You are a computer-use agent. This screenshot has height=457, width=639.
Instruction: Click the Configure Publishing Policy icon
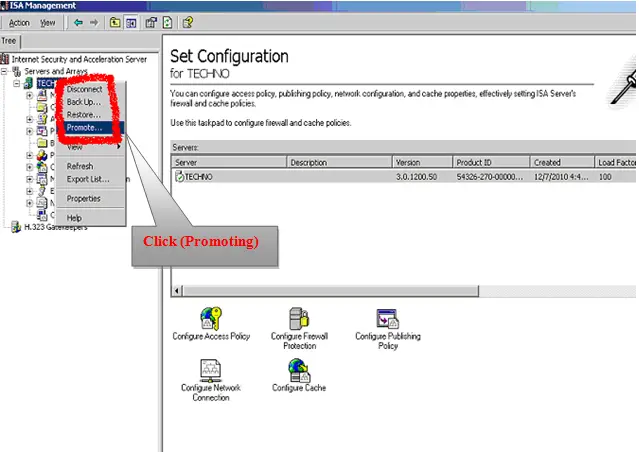388,318
